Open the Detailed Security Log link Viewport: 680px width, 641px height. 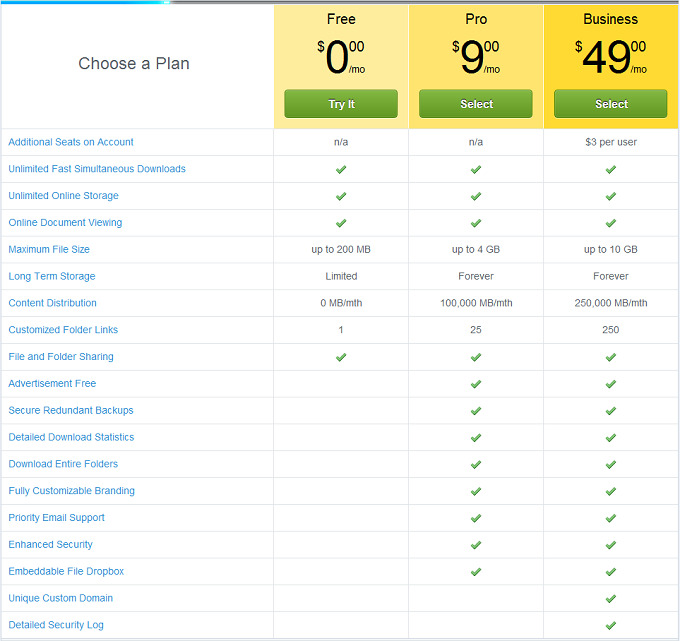56,625
